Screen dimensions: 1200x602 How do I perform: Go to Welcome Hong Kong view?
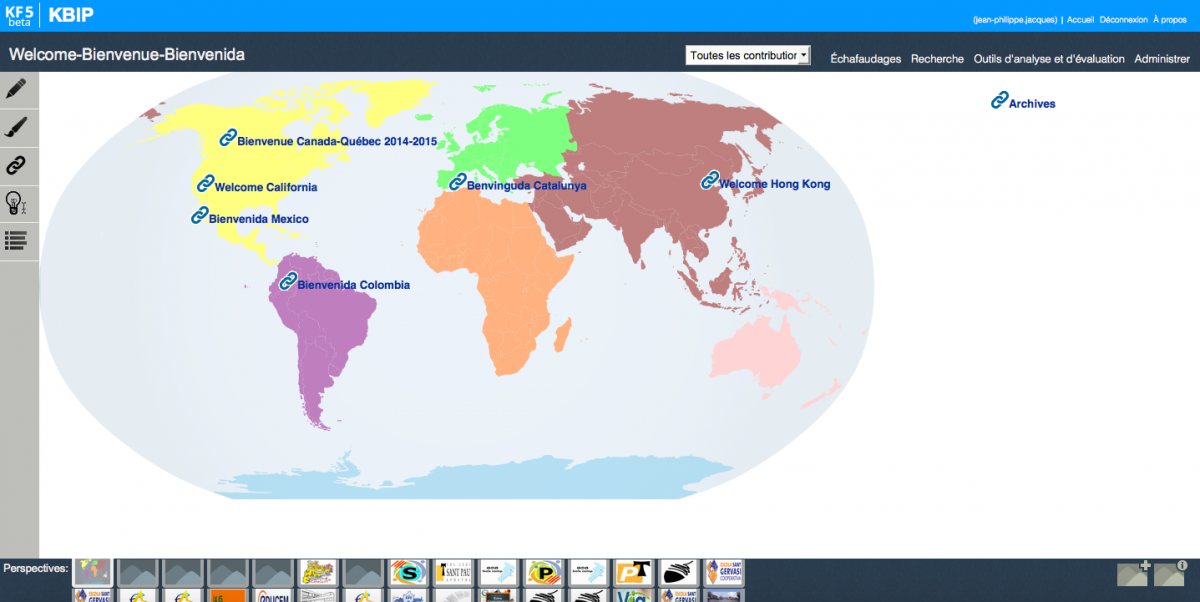774,184
